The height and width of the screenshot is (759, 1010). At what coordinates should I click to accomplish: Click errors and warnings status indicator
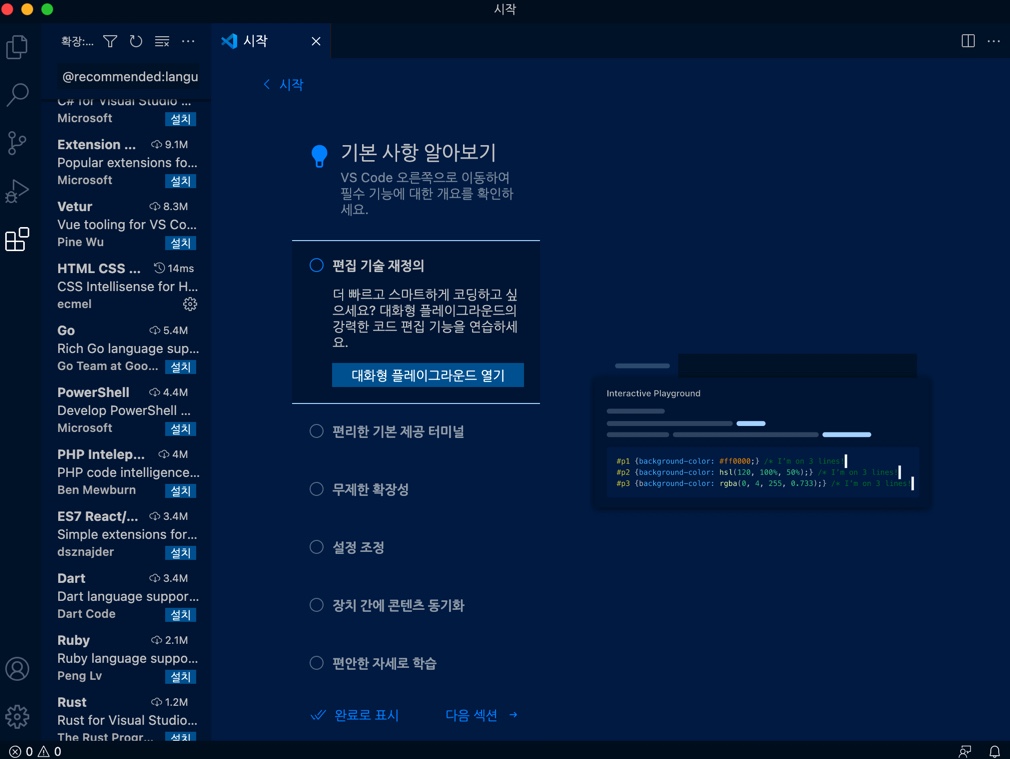pos(35,751)
